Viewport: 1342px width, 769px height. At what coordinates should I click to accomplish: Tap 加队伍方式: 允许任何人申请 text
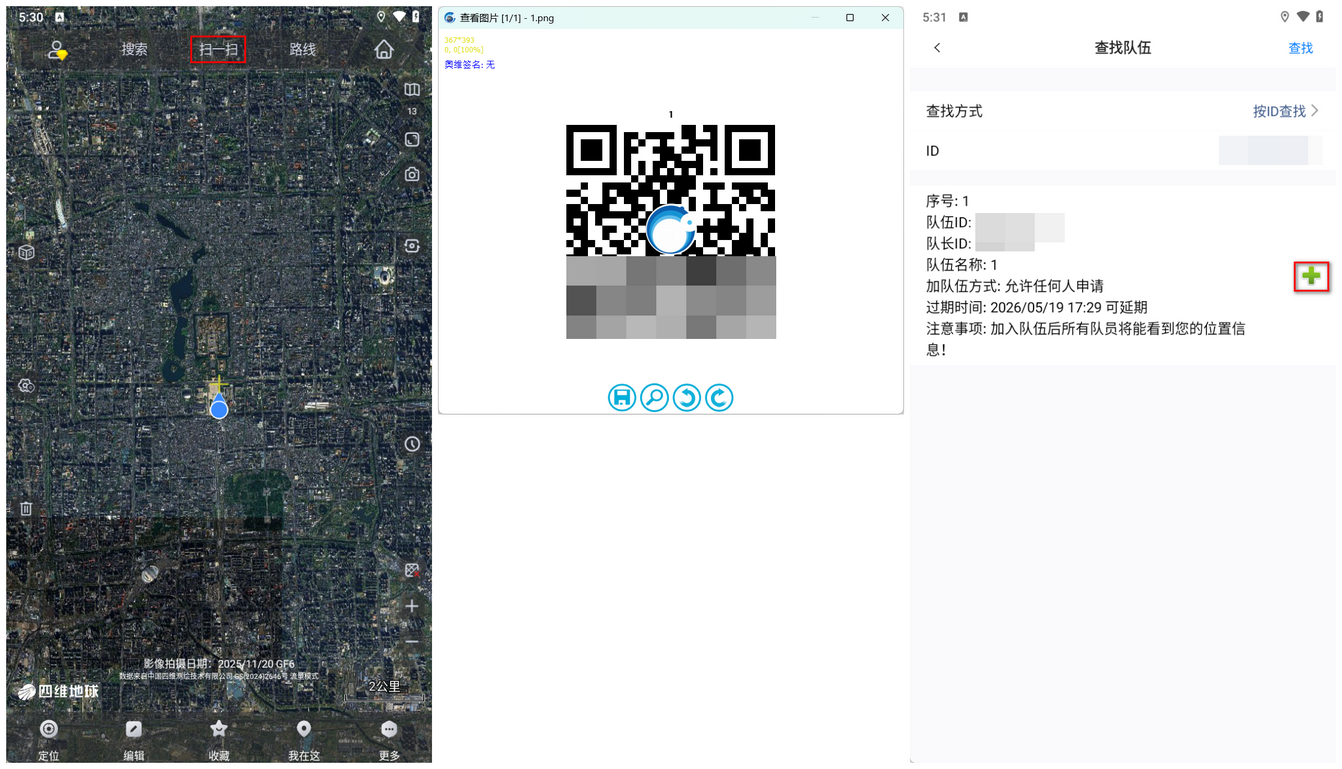click(1015, 286)
